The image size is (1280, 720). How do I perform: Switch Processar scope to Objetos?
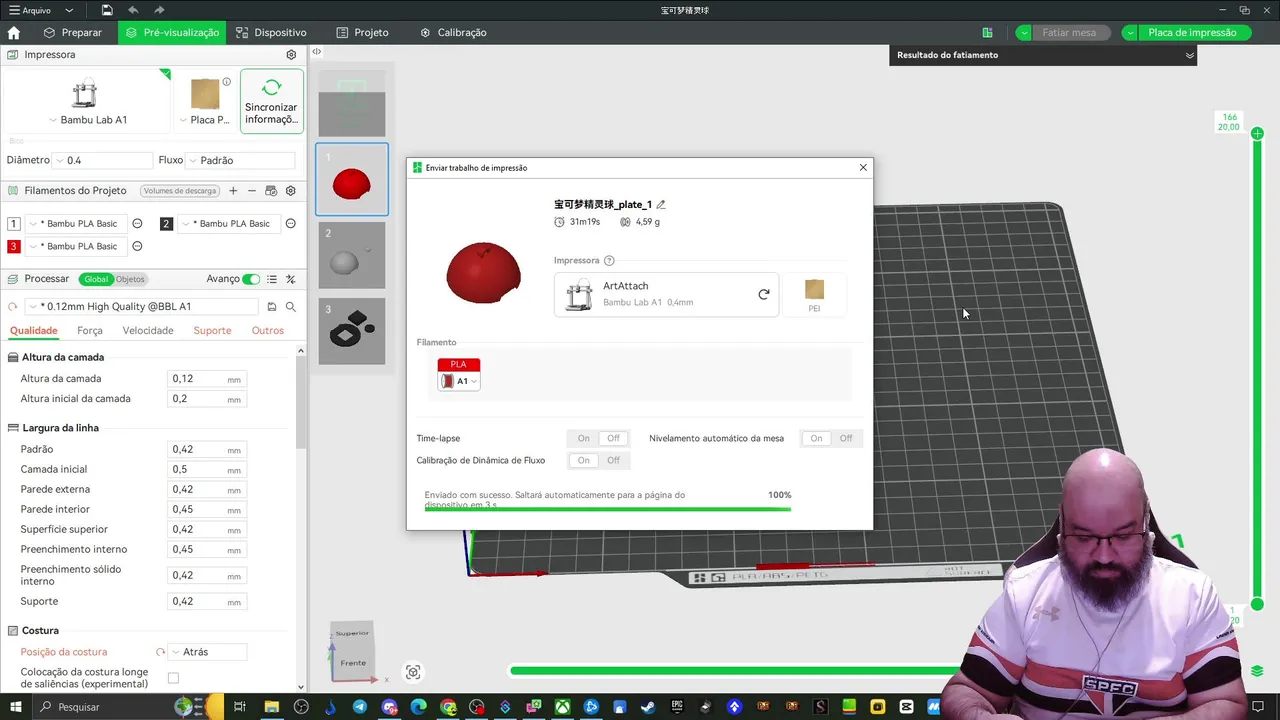130,279
